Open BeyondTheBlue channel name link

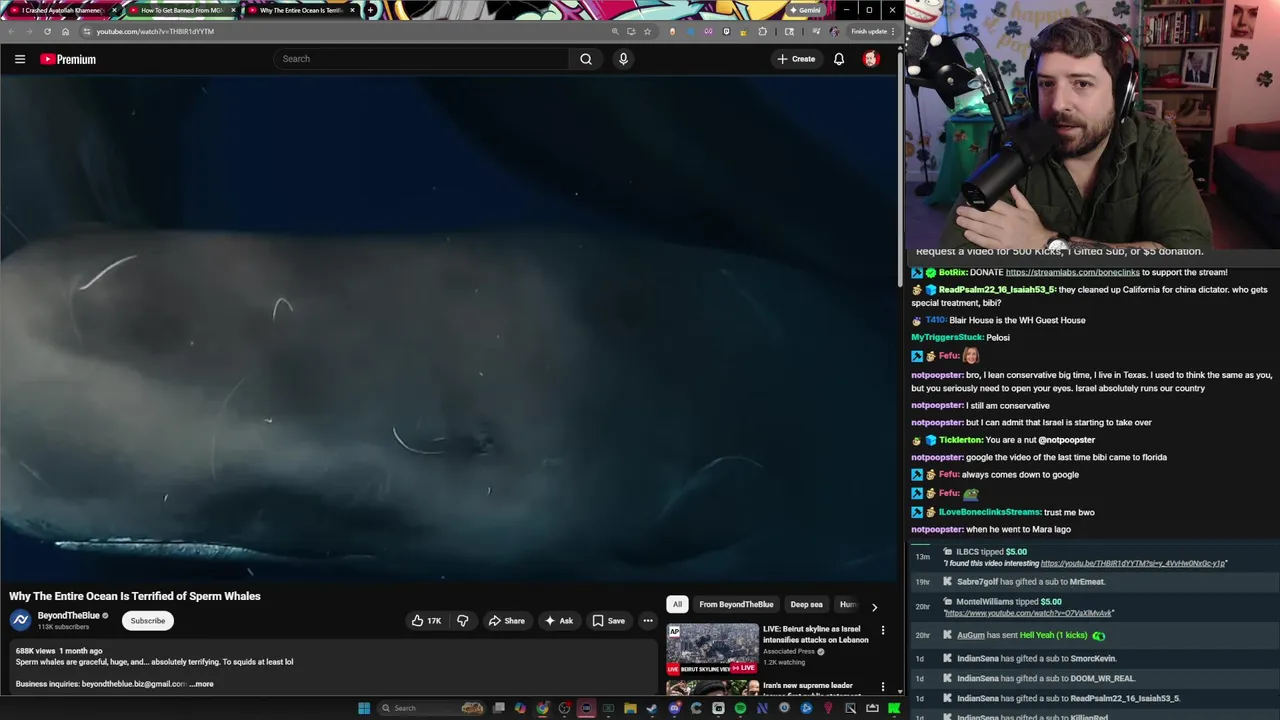pos(69,616)
